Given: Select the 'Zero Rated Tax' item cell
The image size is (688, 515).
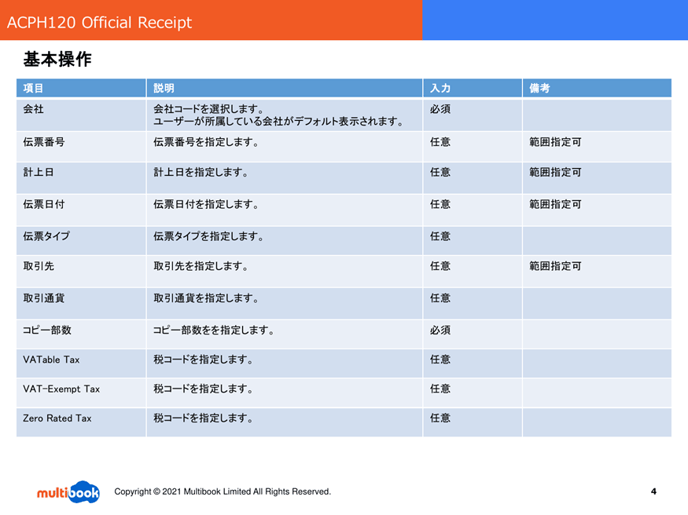Looking at the screenshot, I should (x=81, y=422).
